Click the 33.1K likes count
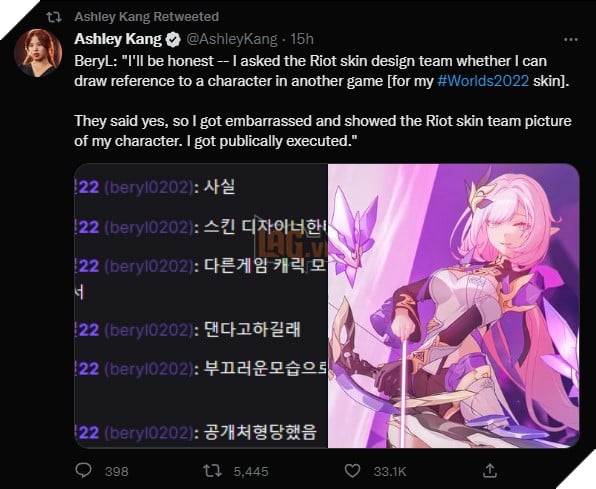 pyautogui.click(x=390, y=472)
